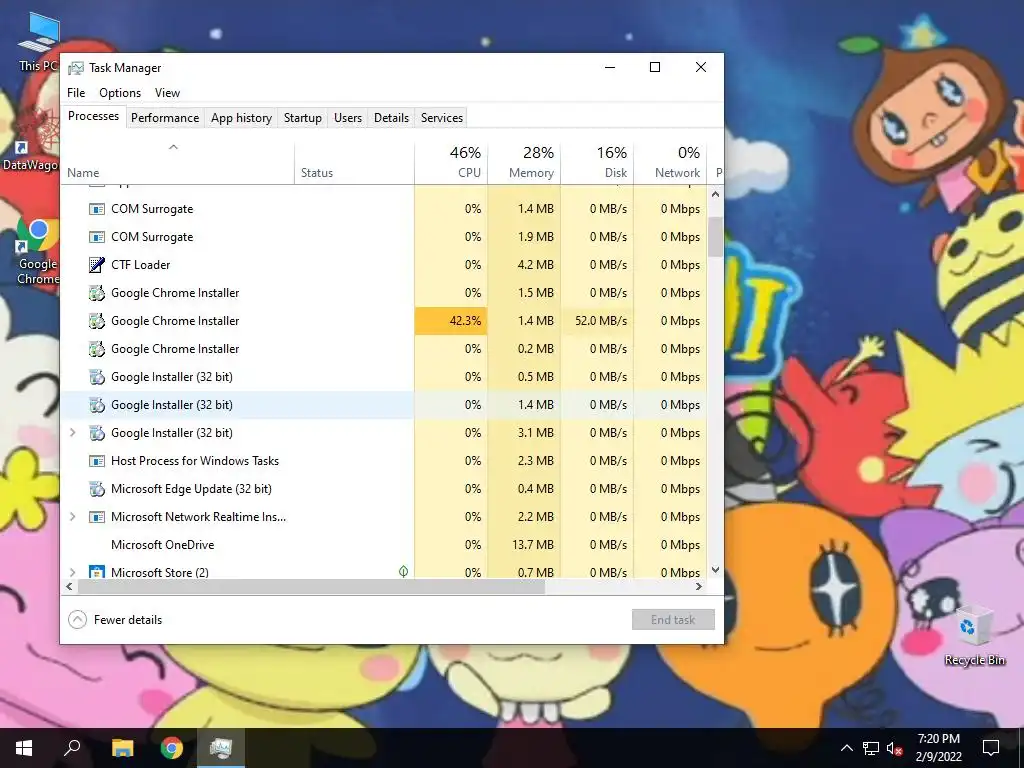Select the Recycle Bin desktop icon

pos(974,635)
